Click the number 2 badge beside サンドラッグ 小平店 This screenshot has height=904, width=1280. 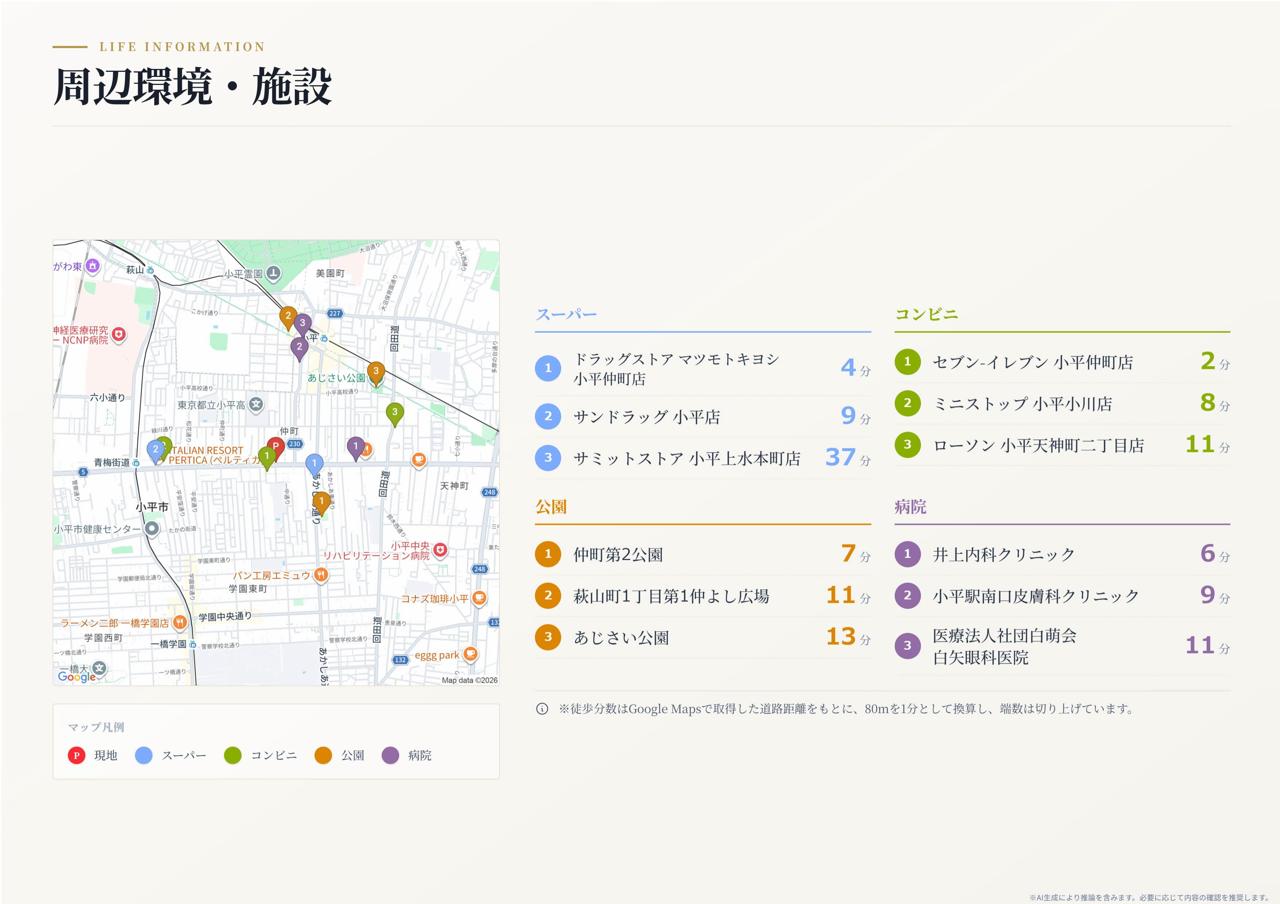[x=548, y=416]
